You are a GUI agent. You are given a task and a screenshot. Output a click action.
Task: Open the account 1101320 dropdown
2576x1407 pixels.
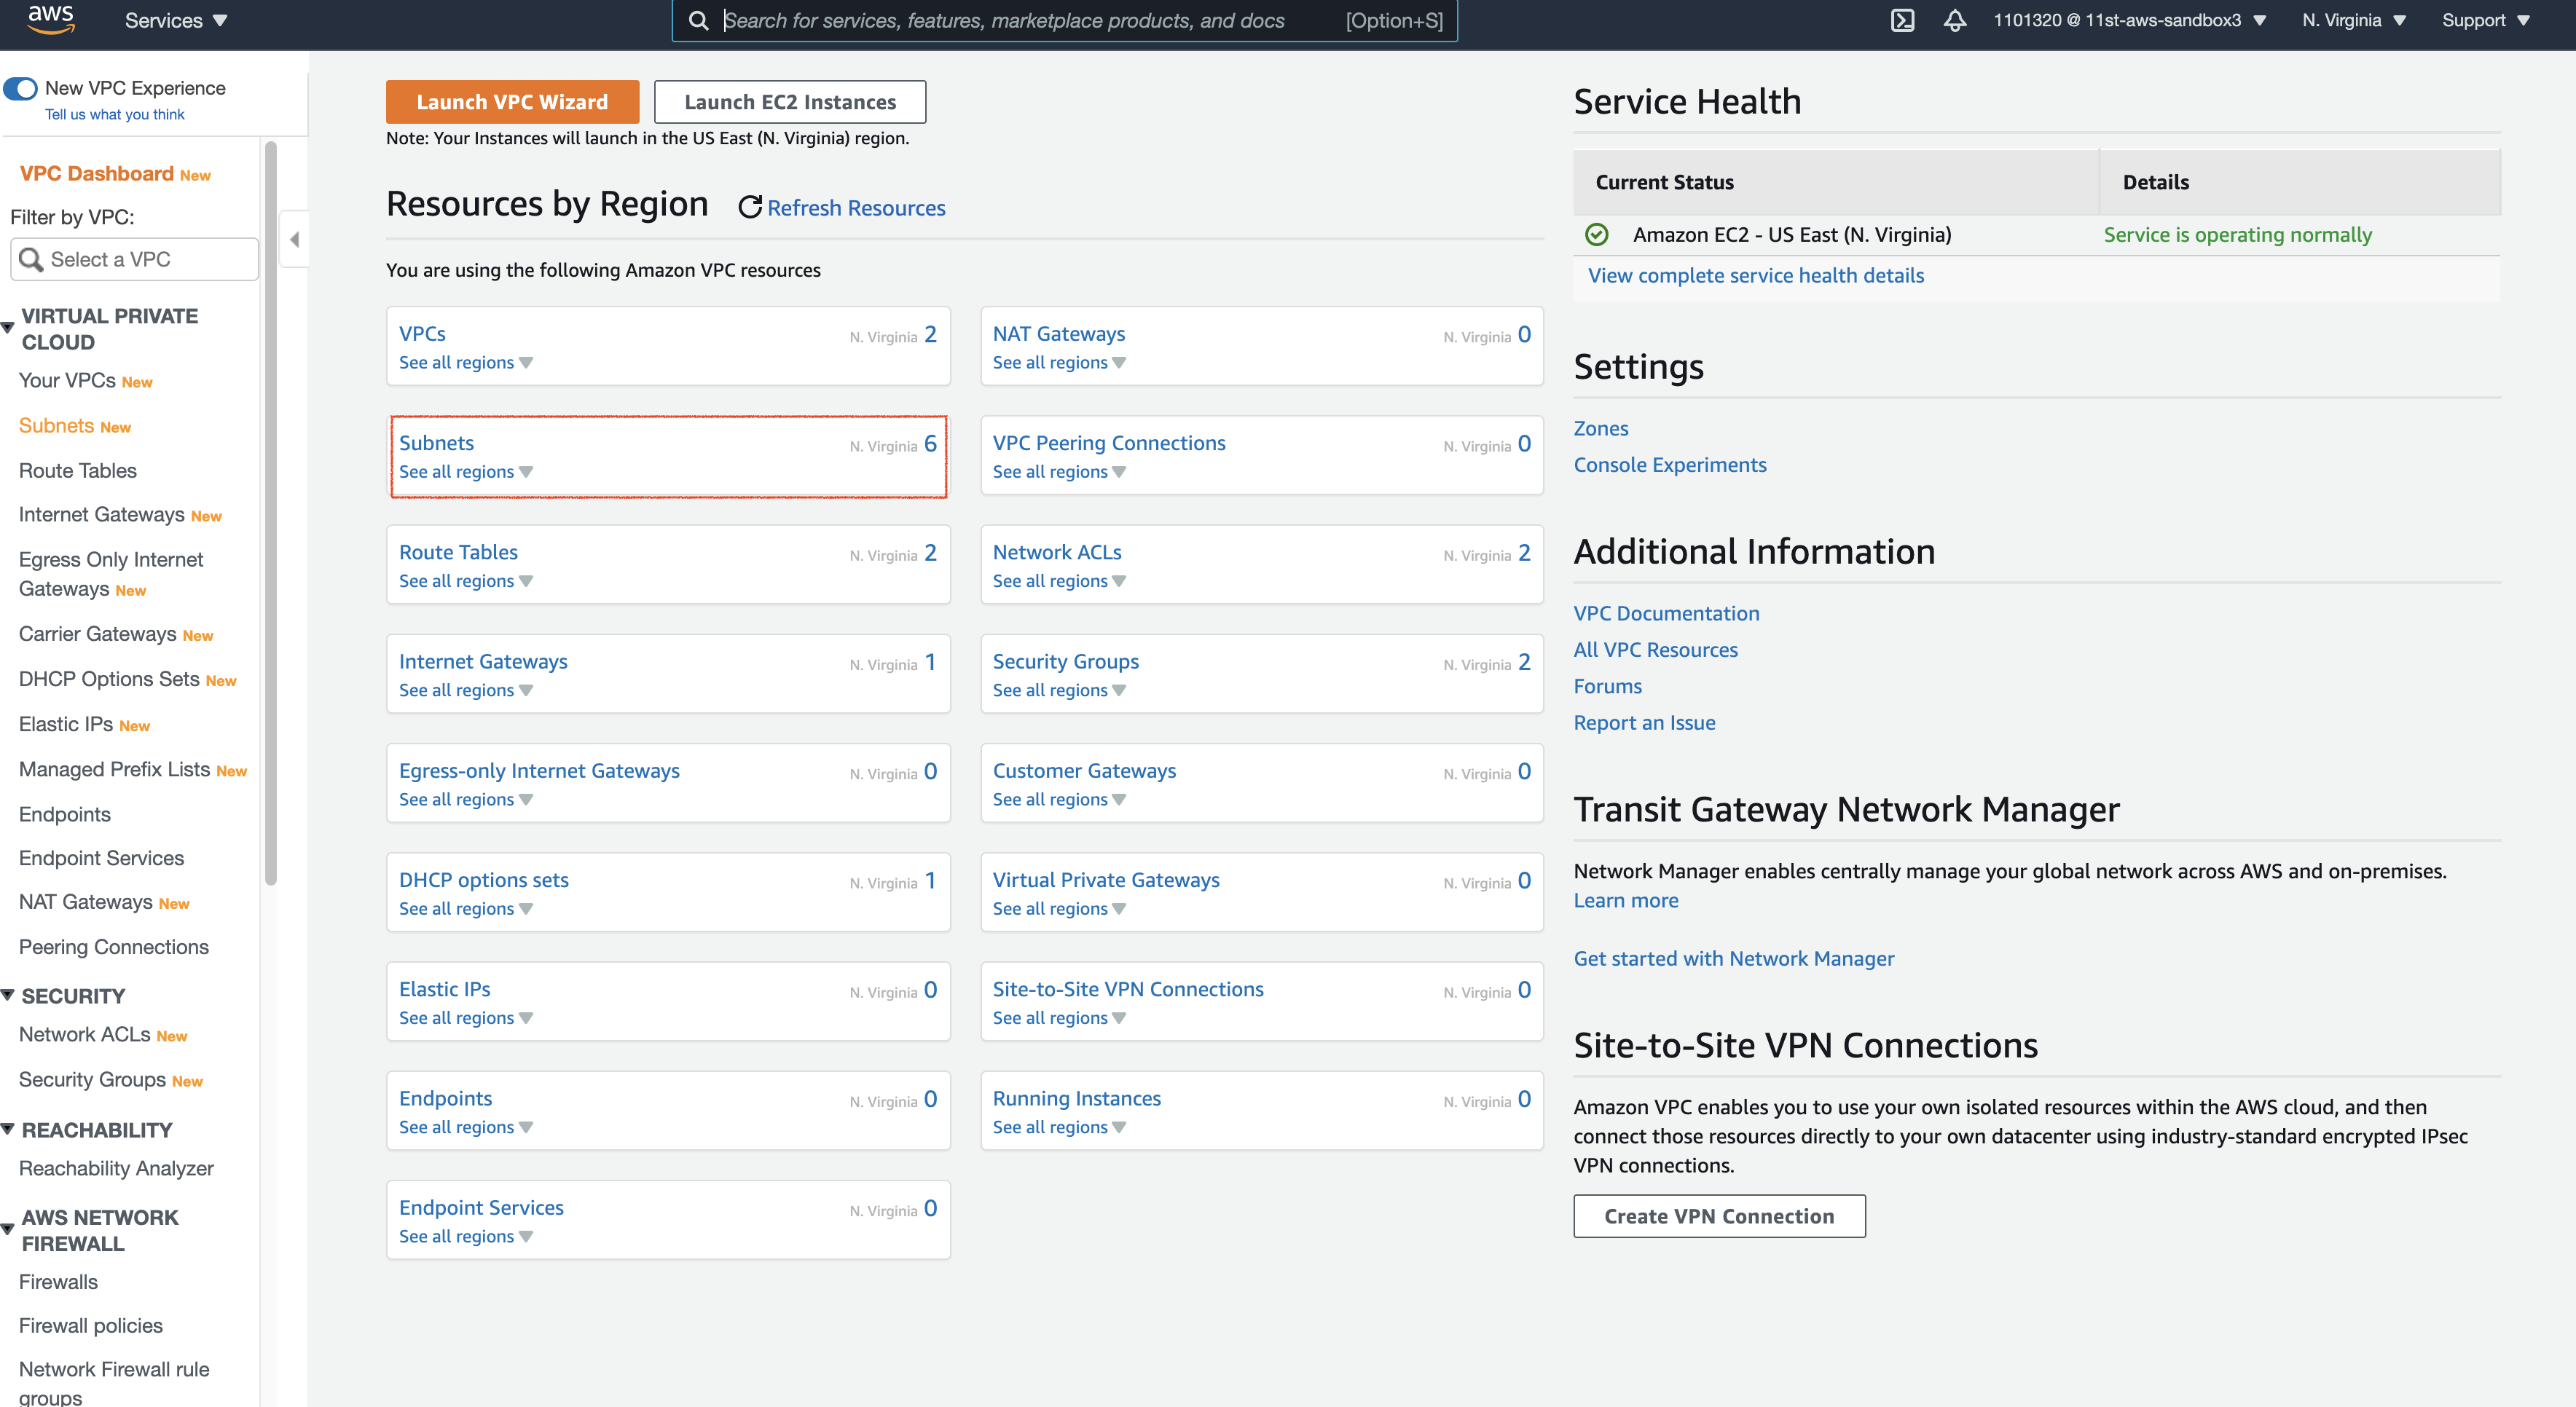pyautogui.click(x=2130, y=20)
